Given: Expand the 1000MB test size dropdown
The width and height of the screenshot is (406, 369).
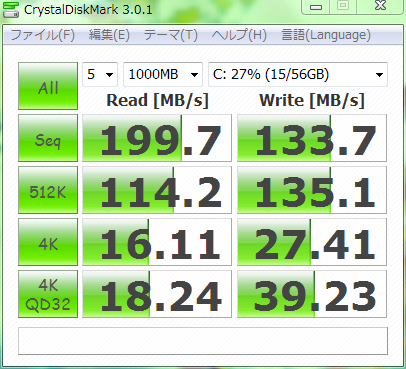Looking at the screenshot, I should [x=163, y=74].
